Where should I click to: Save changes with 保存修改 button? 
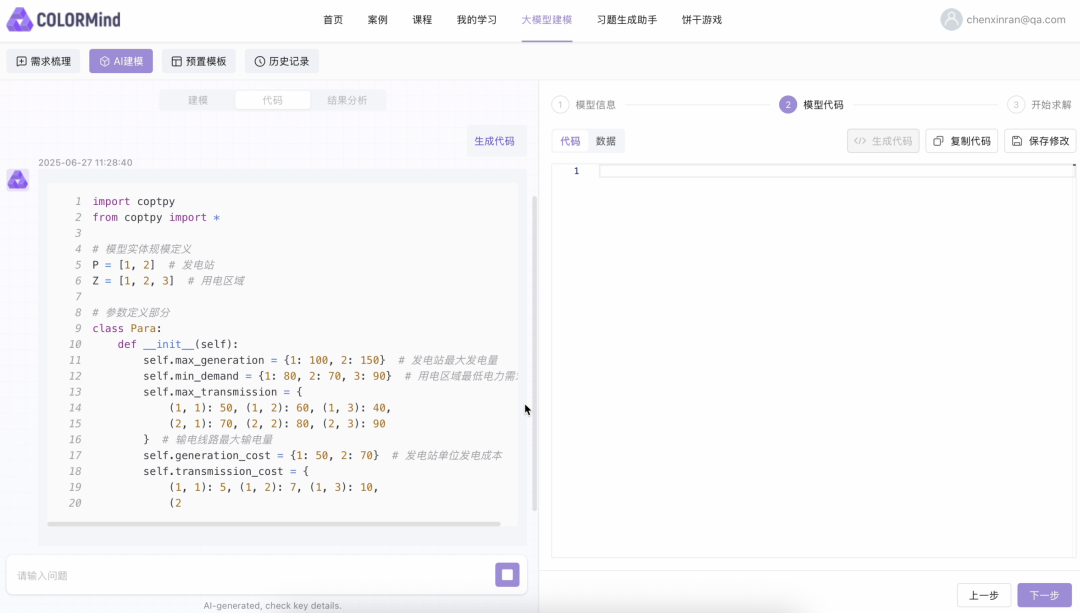pos(1040,141)
